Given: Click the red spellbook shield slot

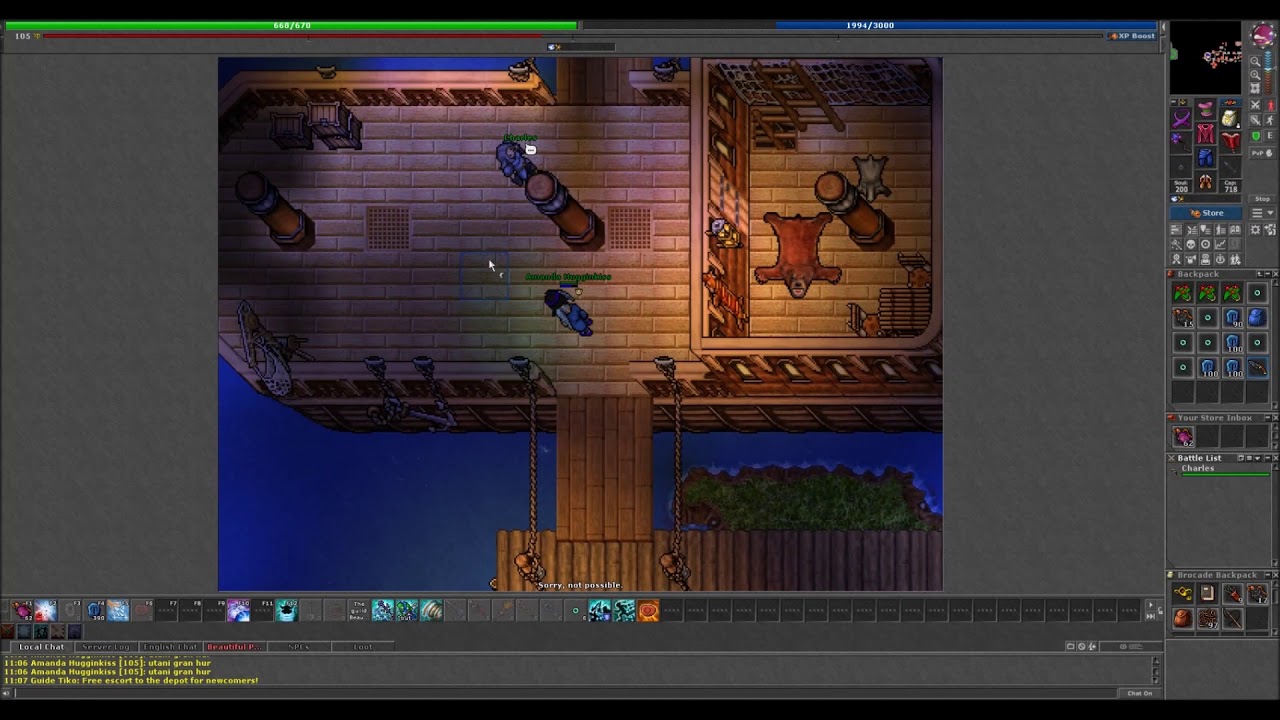Looking at the screenshot, I should pos(1230,142).
